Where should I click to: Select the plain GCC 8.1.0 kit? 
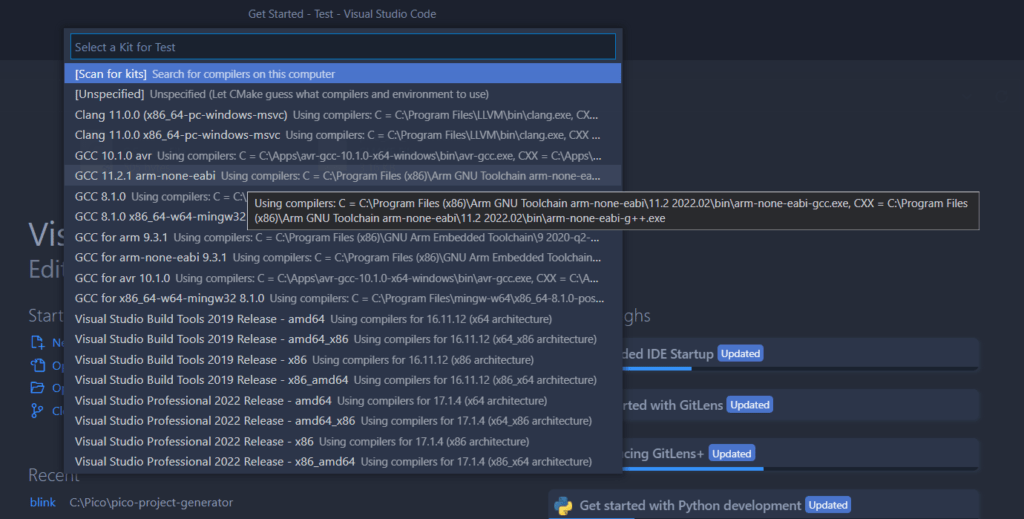pyautogui.click(x=155, y=197)
